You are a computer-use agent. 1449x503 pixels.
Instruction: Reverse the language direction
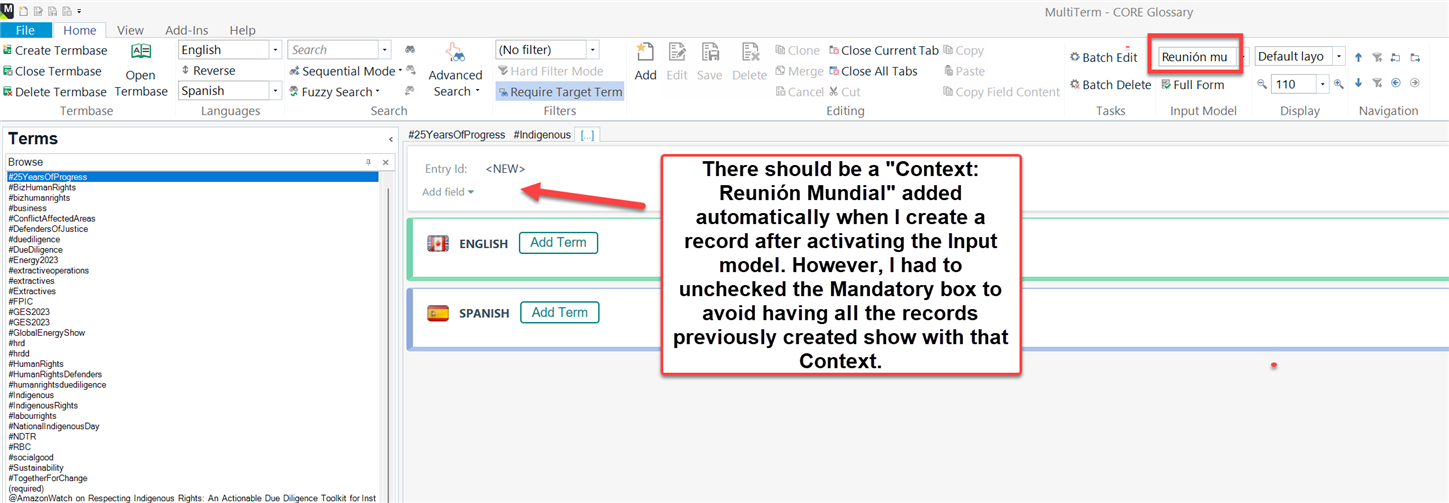click(208, 71)
